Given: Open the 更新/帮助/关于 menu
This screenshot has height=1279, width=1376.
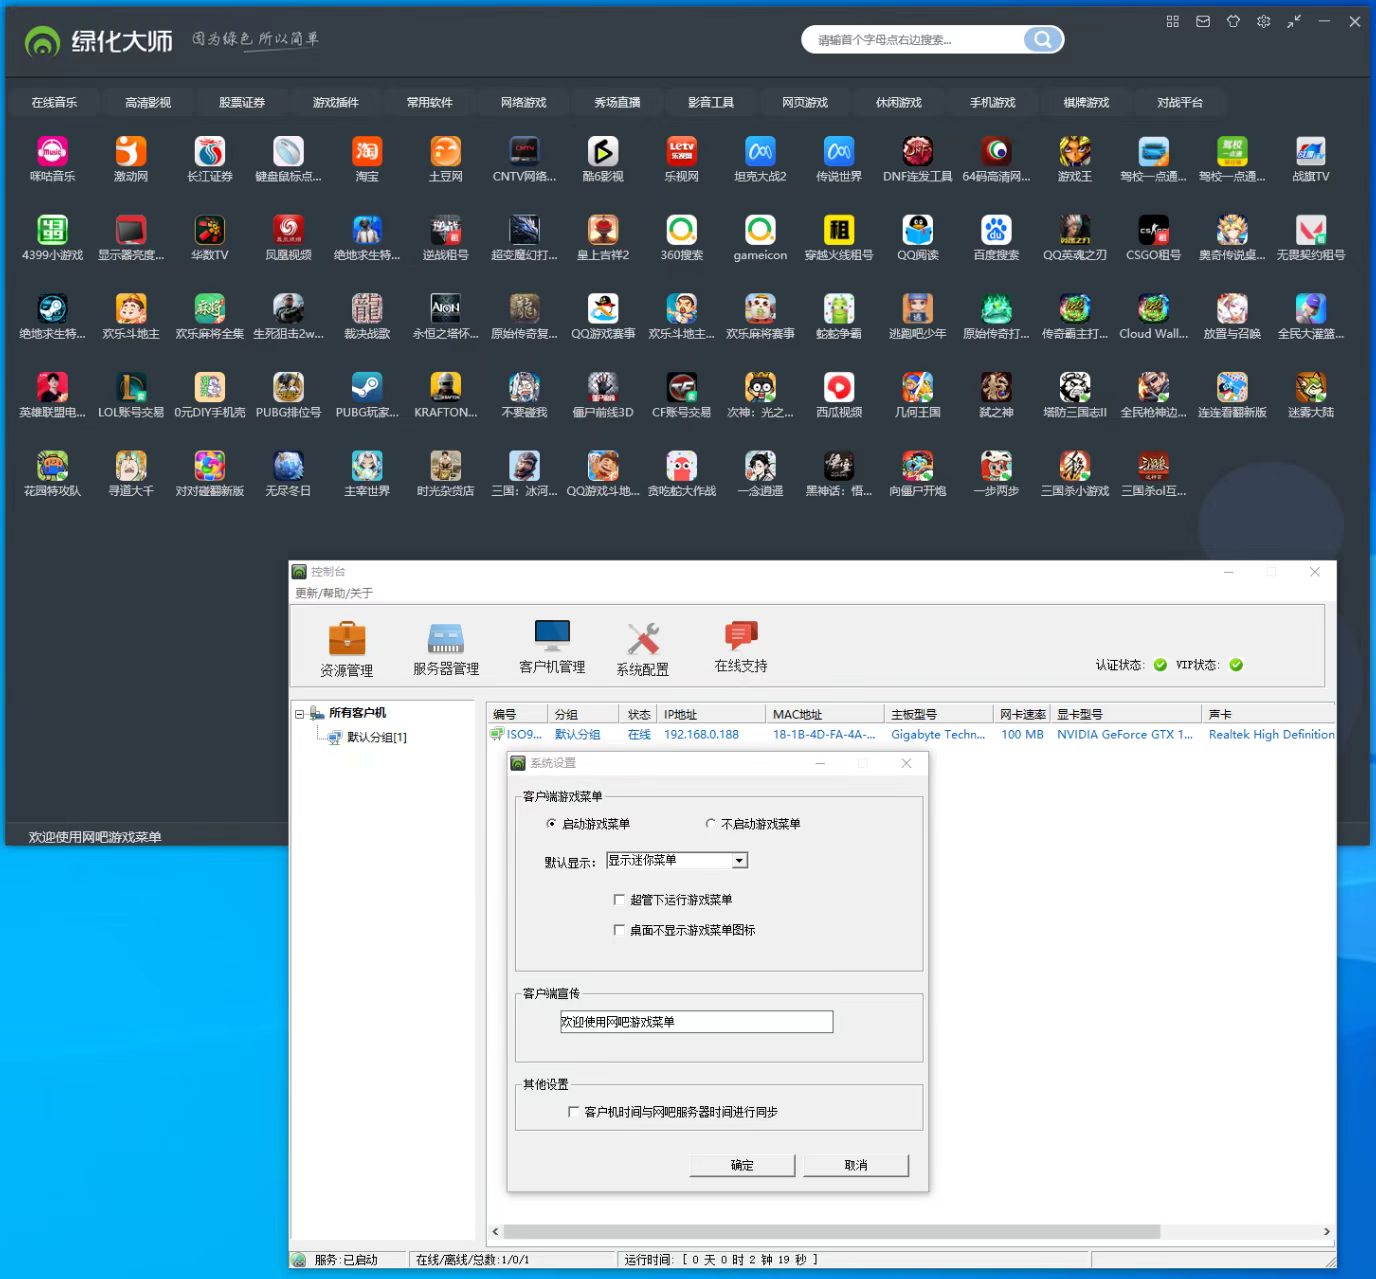Looking at the screenshot, I should tap(334, 593).
